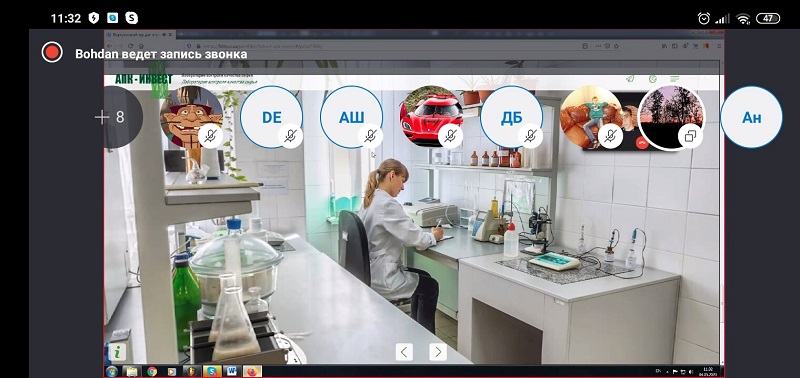
Task: Select the ДБ participant bubble
Action: tap(512, 117)
